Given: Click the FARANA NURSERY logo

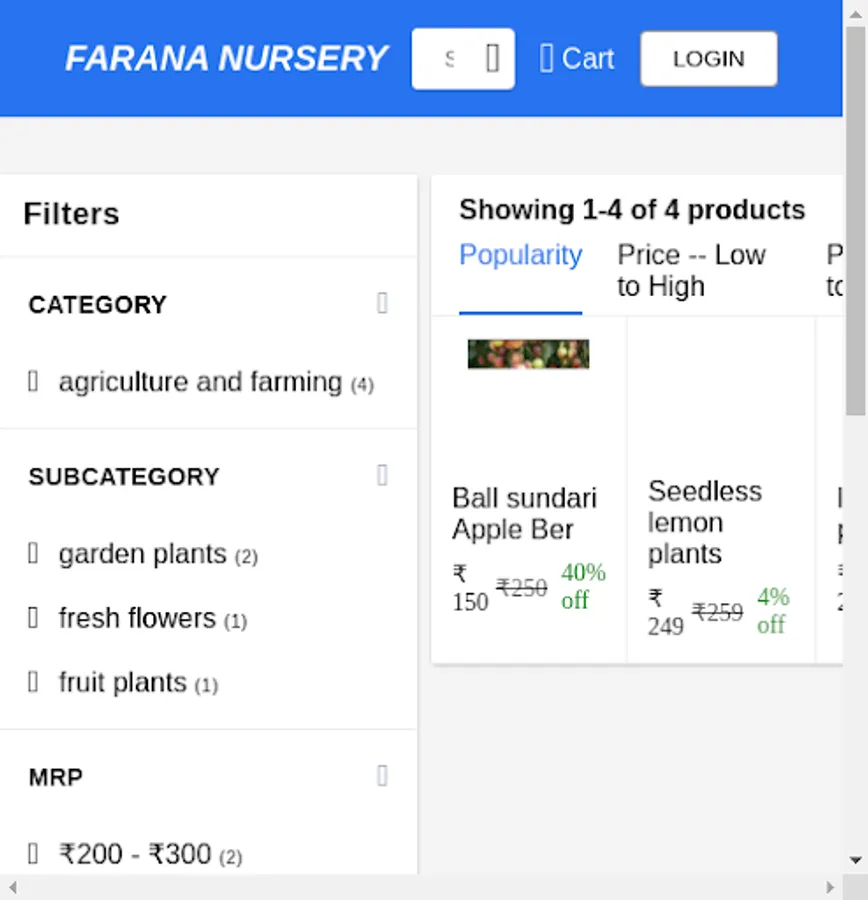Looking at the screenshot, I should tap(226, 59).
